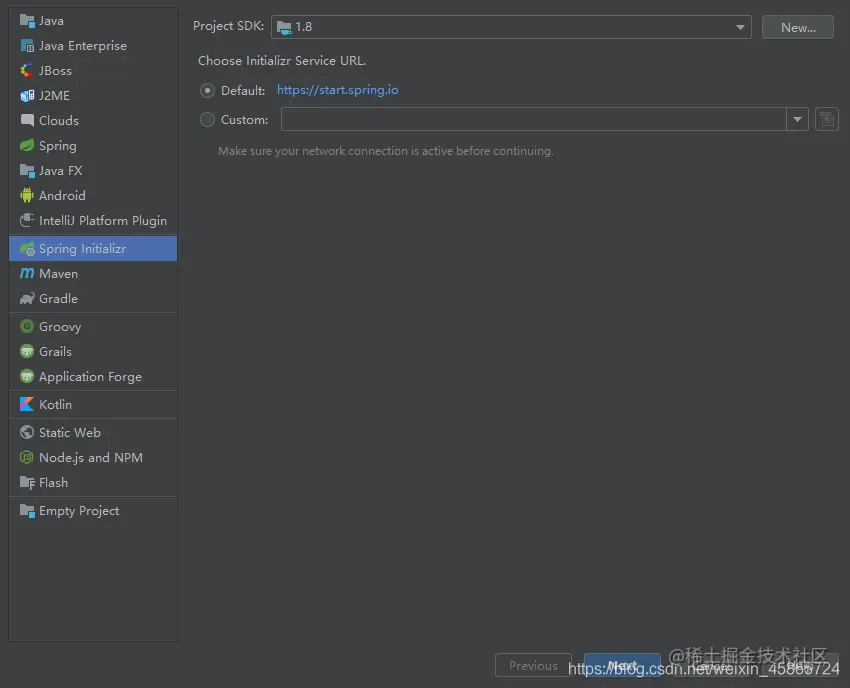Choose Kotlin project type label
Screen dimensions: 850x688
pyautogui.click(x=55, y=404)
